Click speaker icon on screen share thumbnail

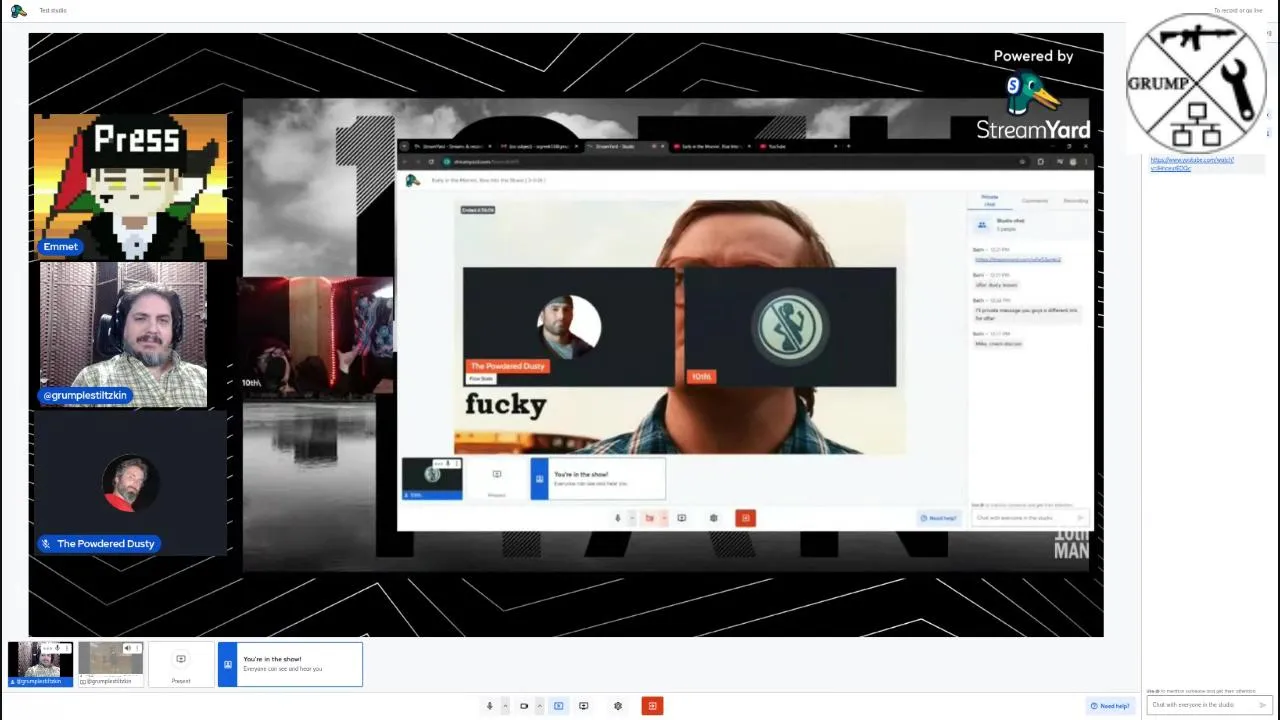tap(127, 648)
